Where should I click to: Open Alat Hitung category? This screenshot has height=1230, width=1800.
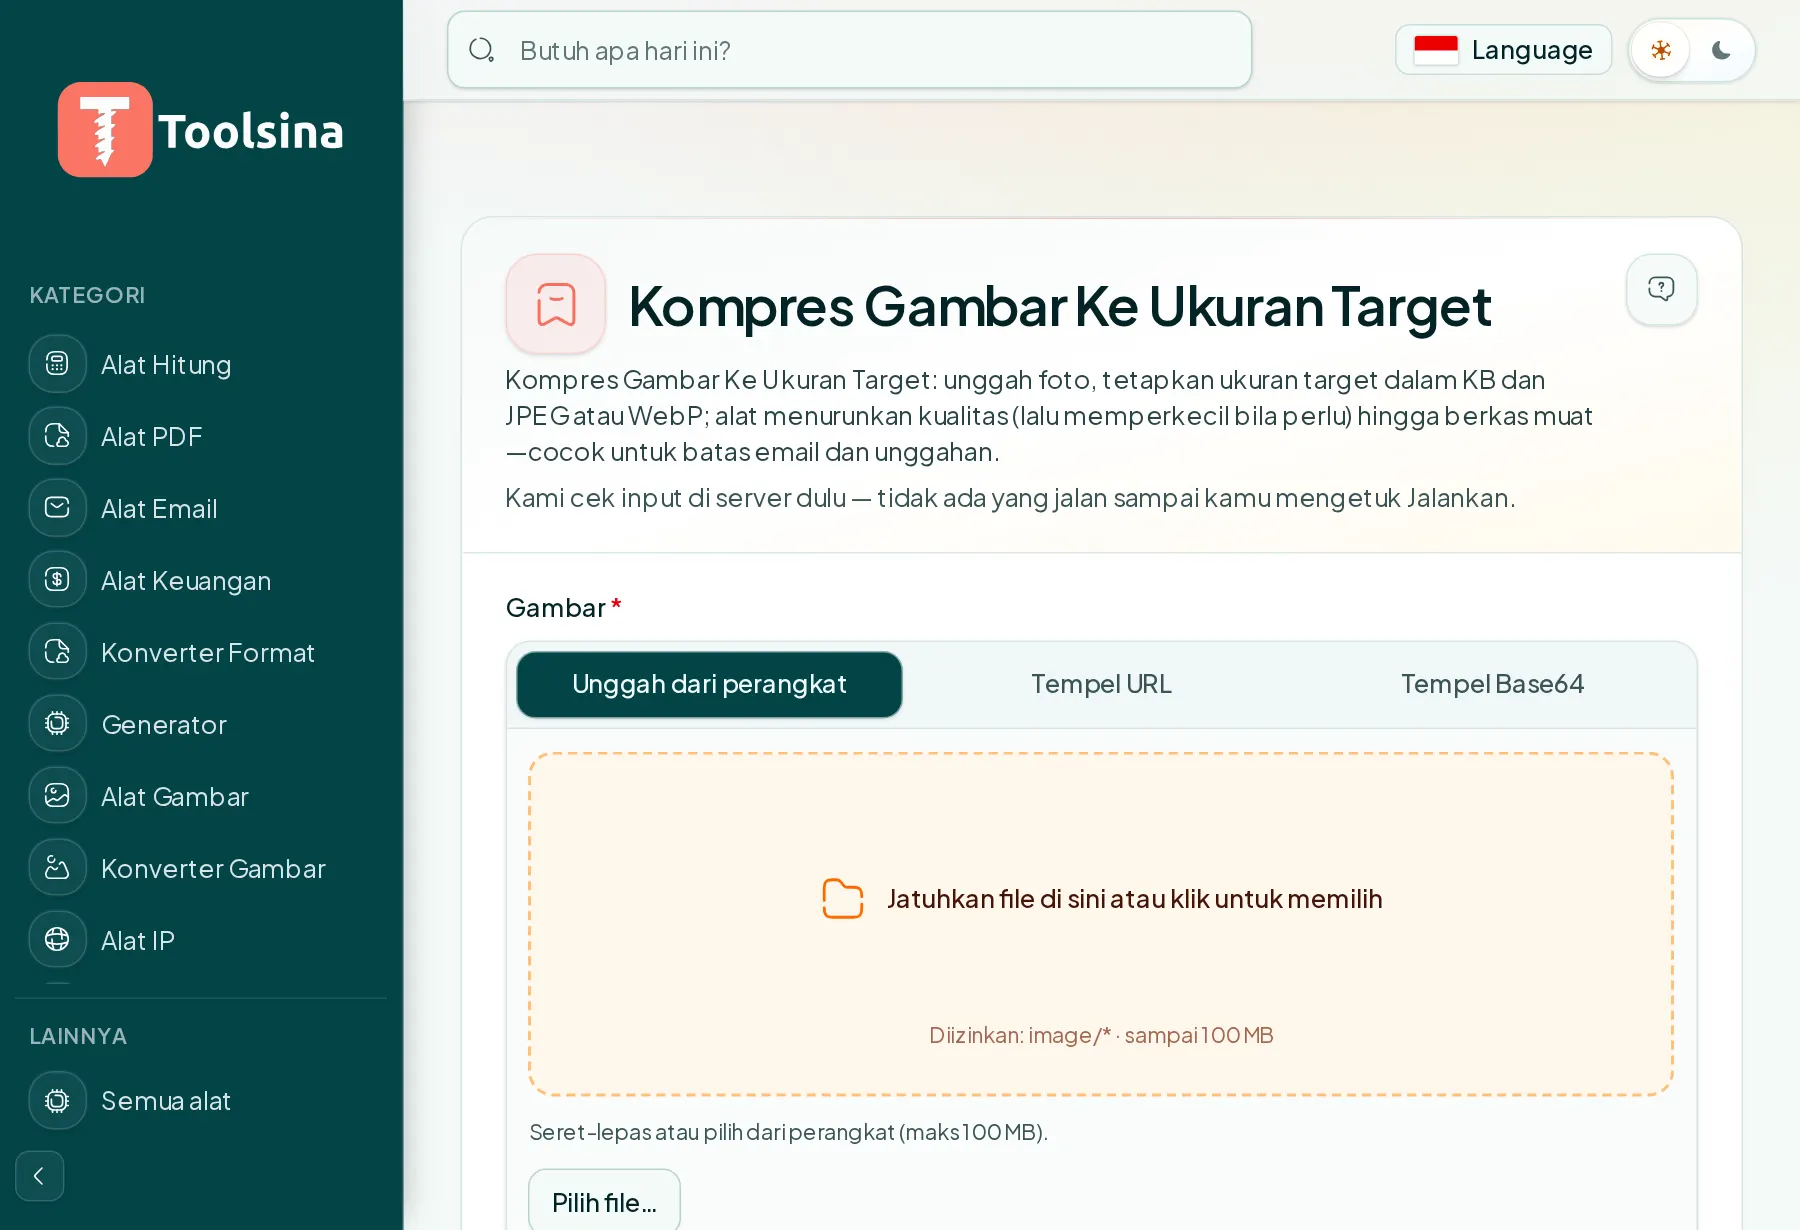click(200, 364)
